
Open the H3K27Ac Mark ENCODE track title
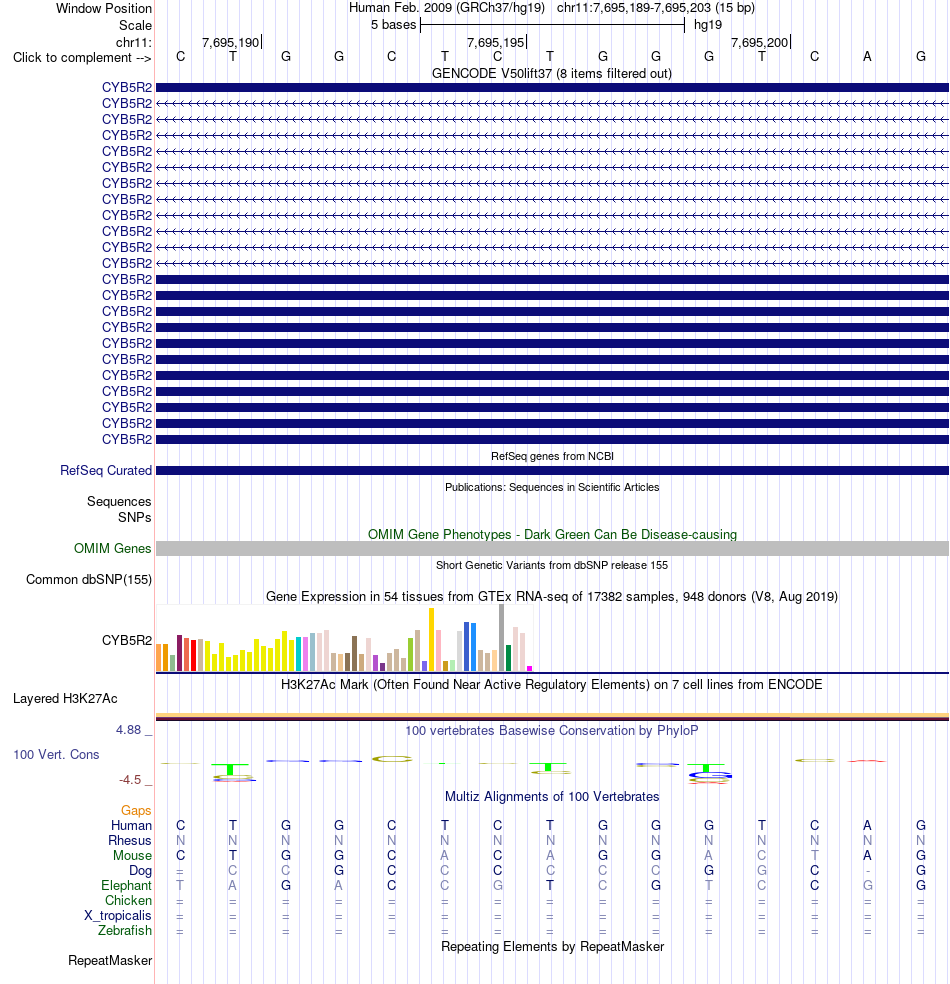(552, 684)
